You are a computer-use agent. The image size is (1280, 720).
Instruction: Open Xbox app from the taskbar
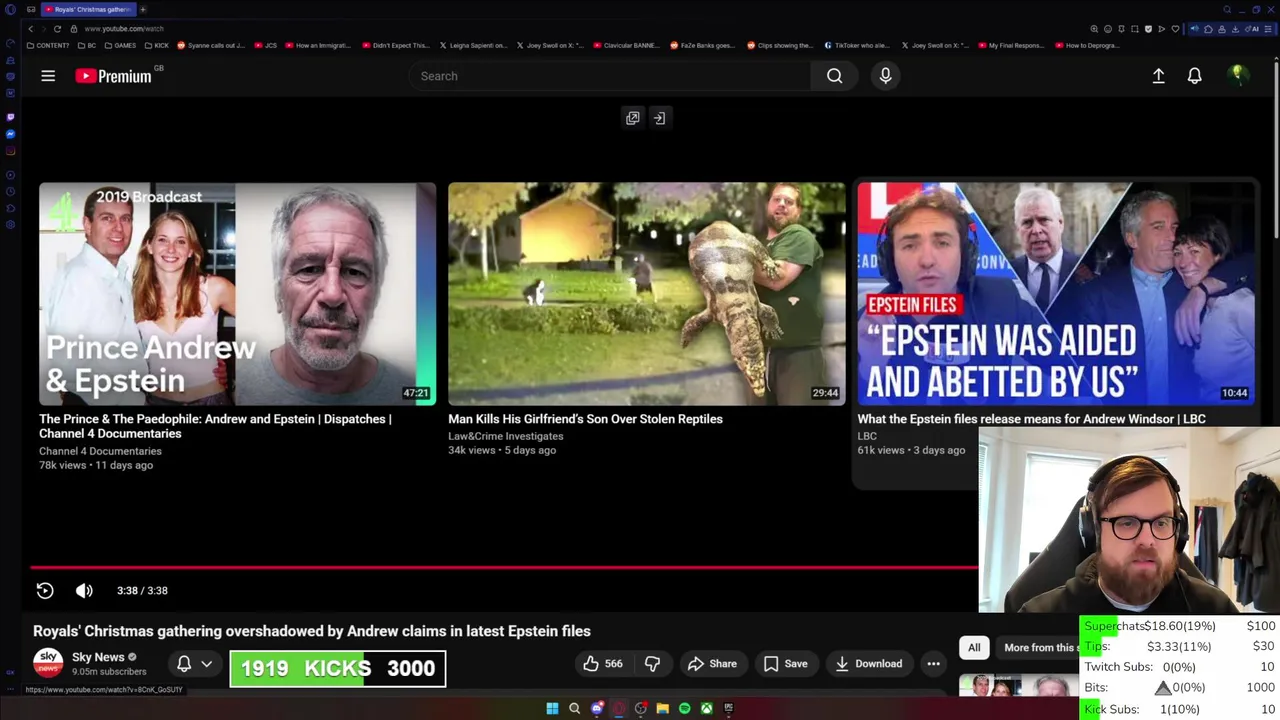point(706,709)
